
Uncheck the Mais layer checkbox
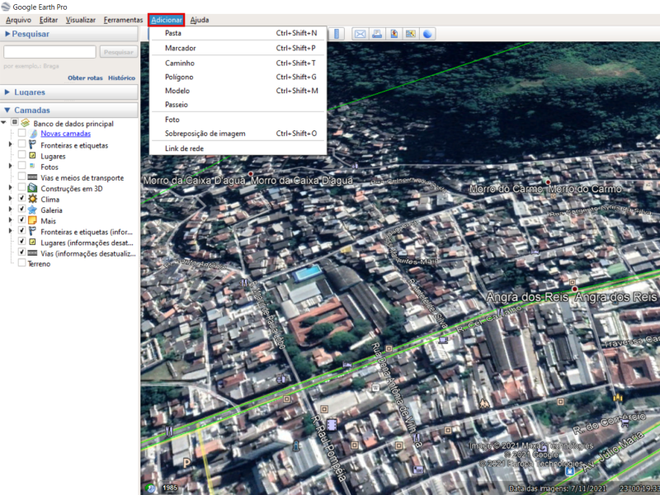pos(22,220)
